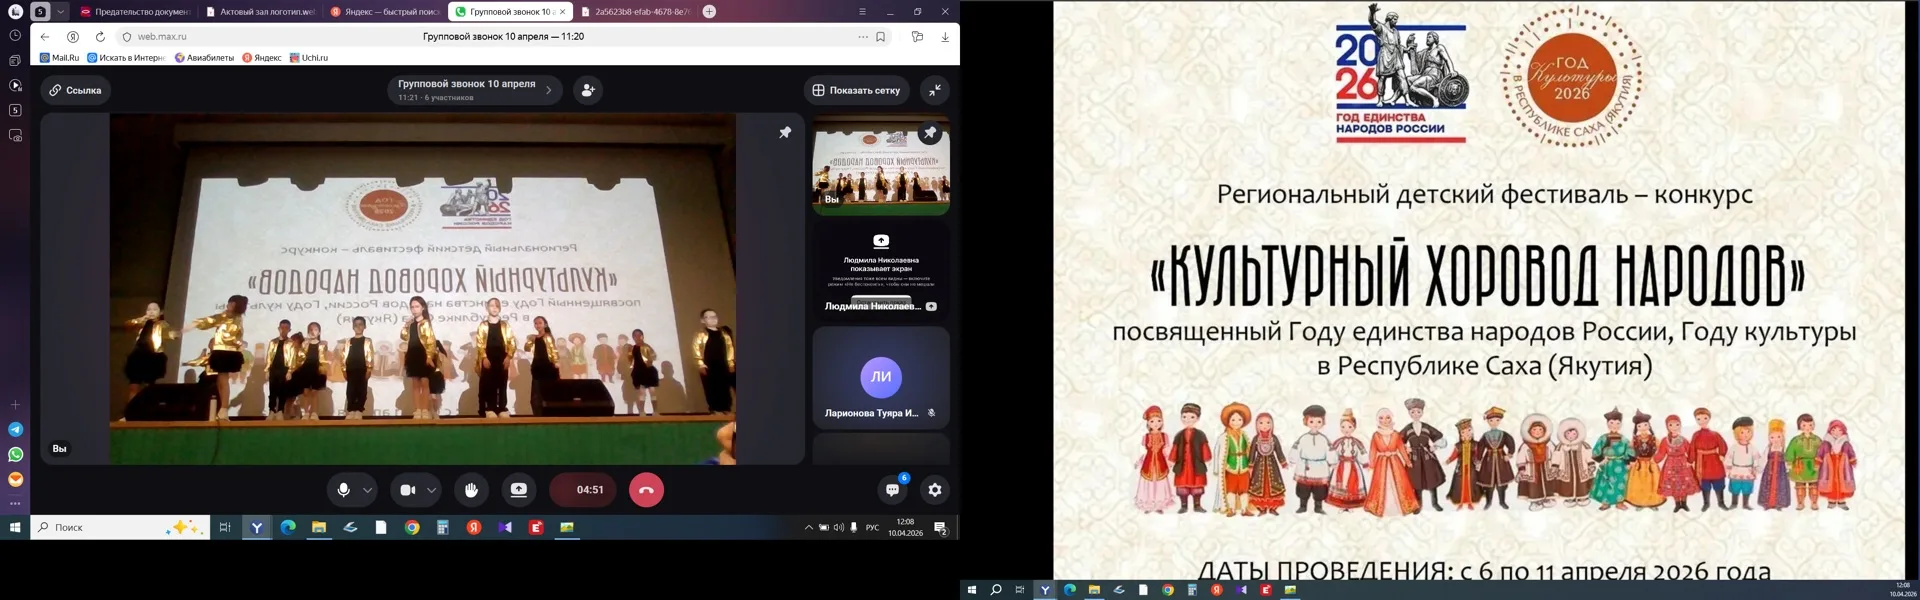The image size is (1920, 600).
Task: Minimize the call view with collapse arrows
Action: (x=935, y=90)
